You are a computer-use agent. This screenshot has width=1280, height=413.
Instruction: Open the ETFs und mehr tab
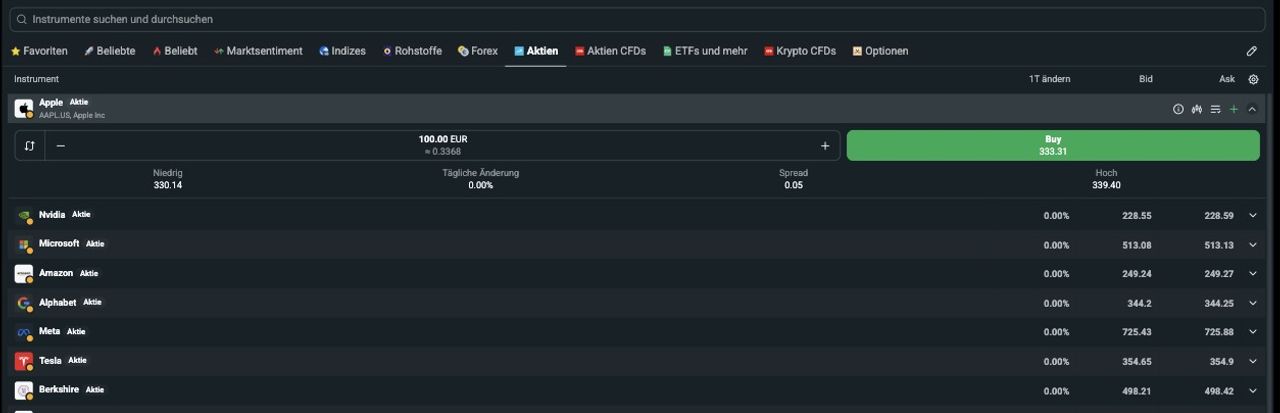705,51
